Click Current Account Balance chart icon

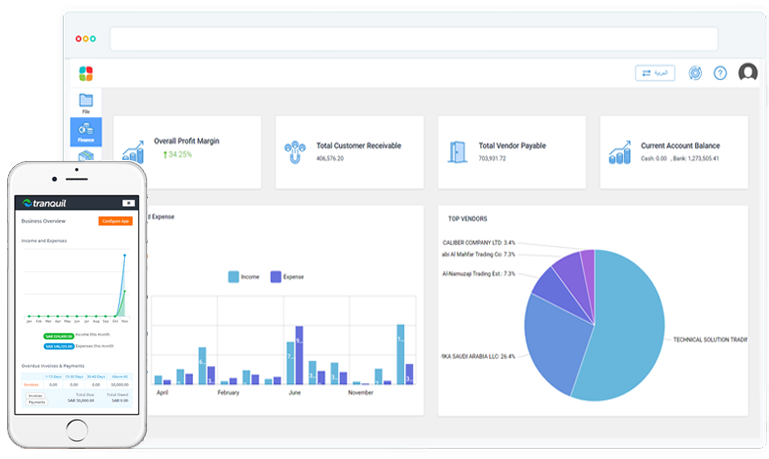pyautogui.click(x=619, y=151)
